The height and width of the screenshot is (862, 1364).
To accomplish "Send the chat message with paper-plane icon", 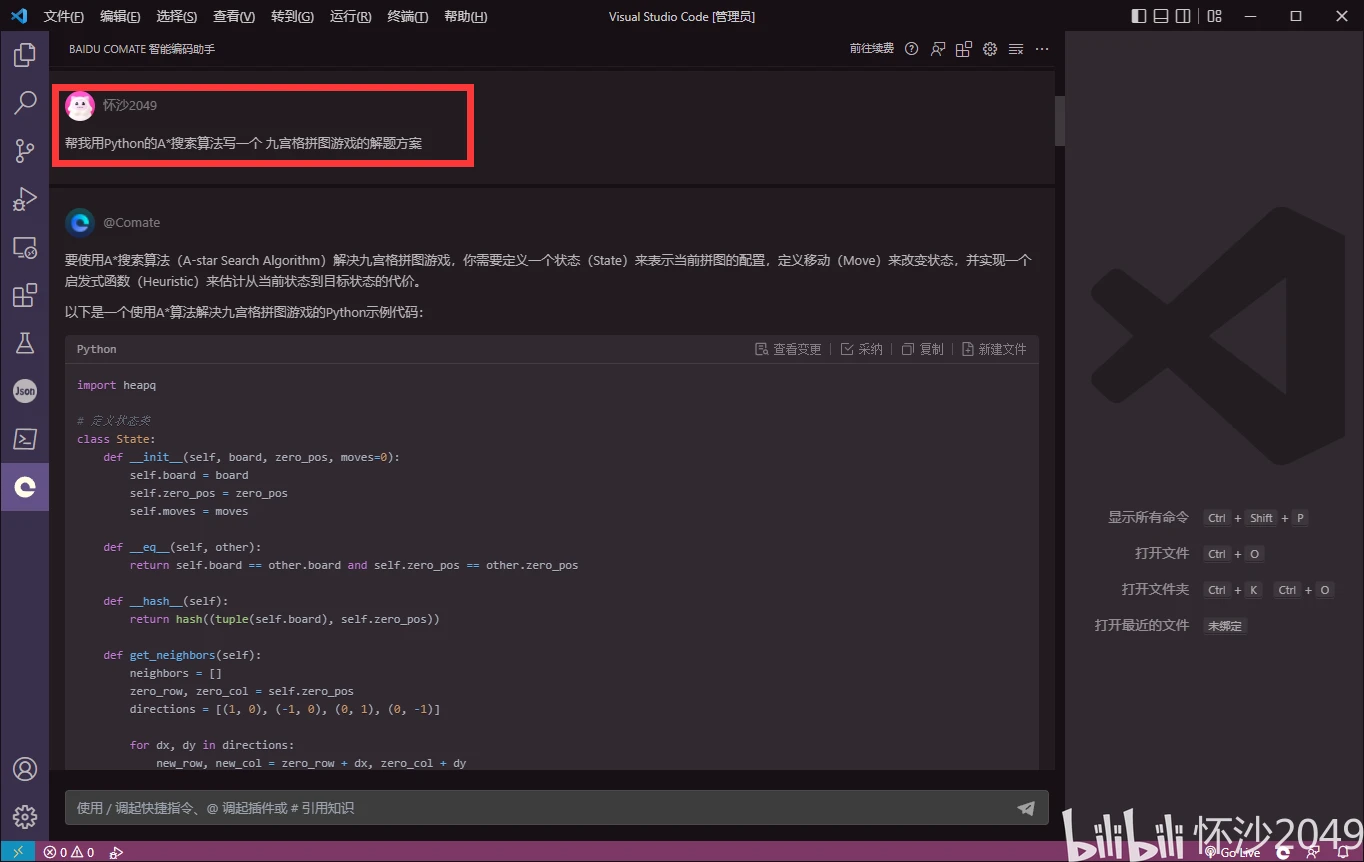I will [1026, 808].
